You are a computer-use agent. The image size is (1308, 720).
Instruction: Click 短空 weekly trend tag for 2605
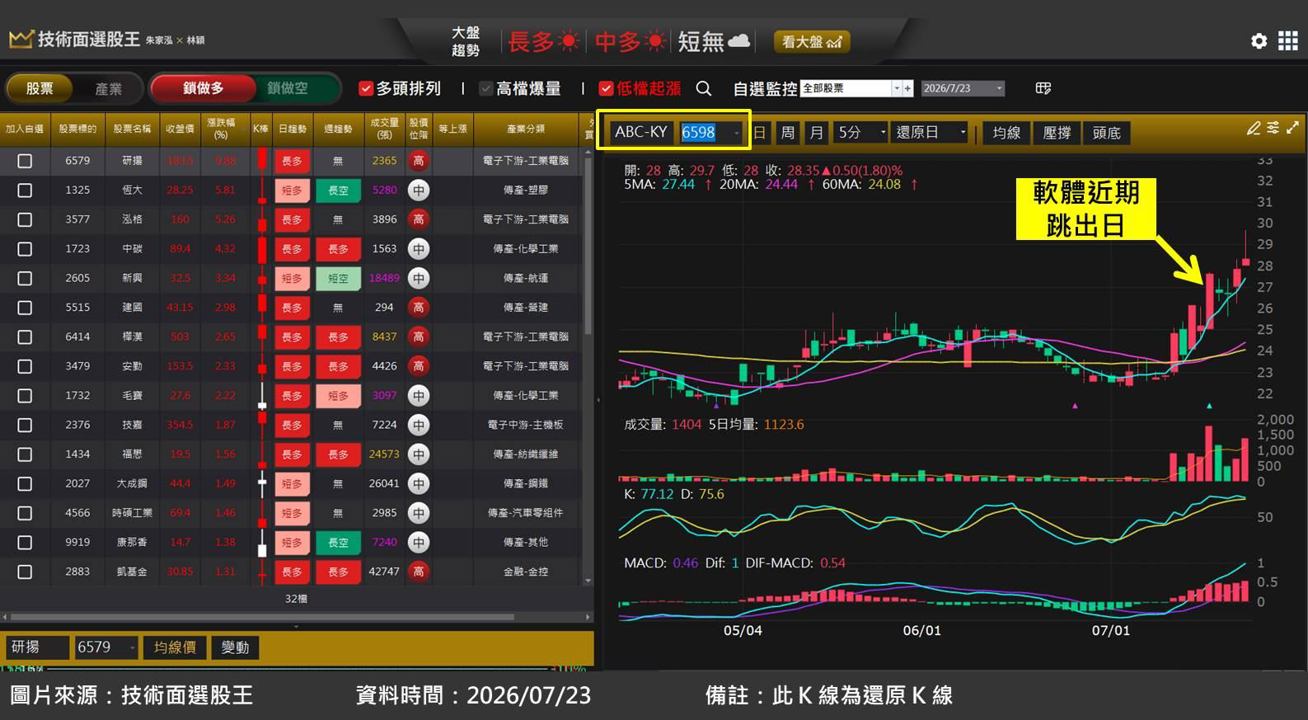point(337,278)
